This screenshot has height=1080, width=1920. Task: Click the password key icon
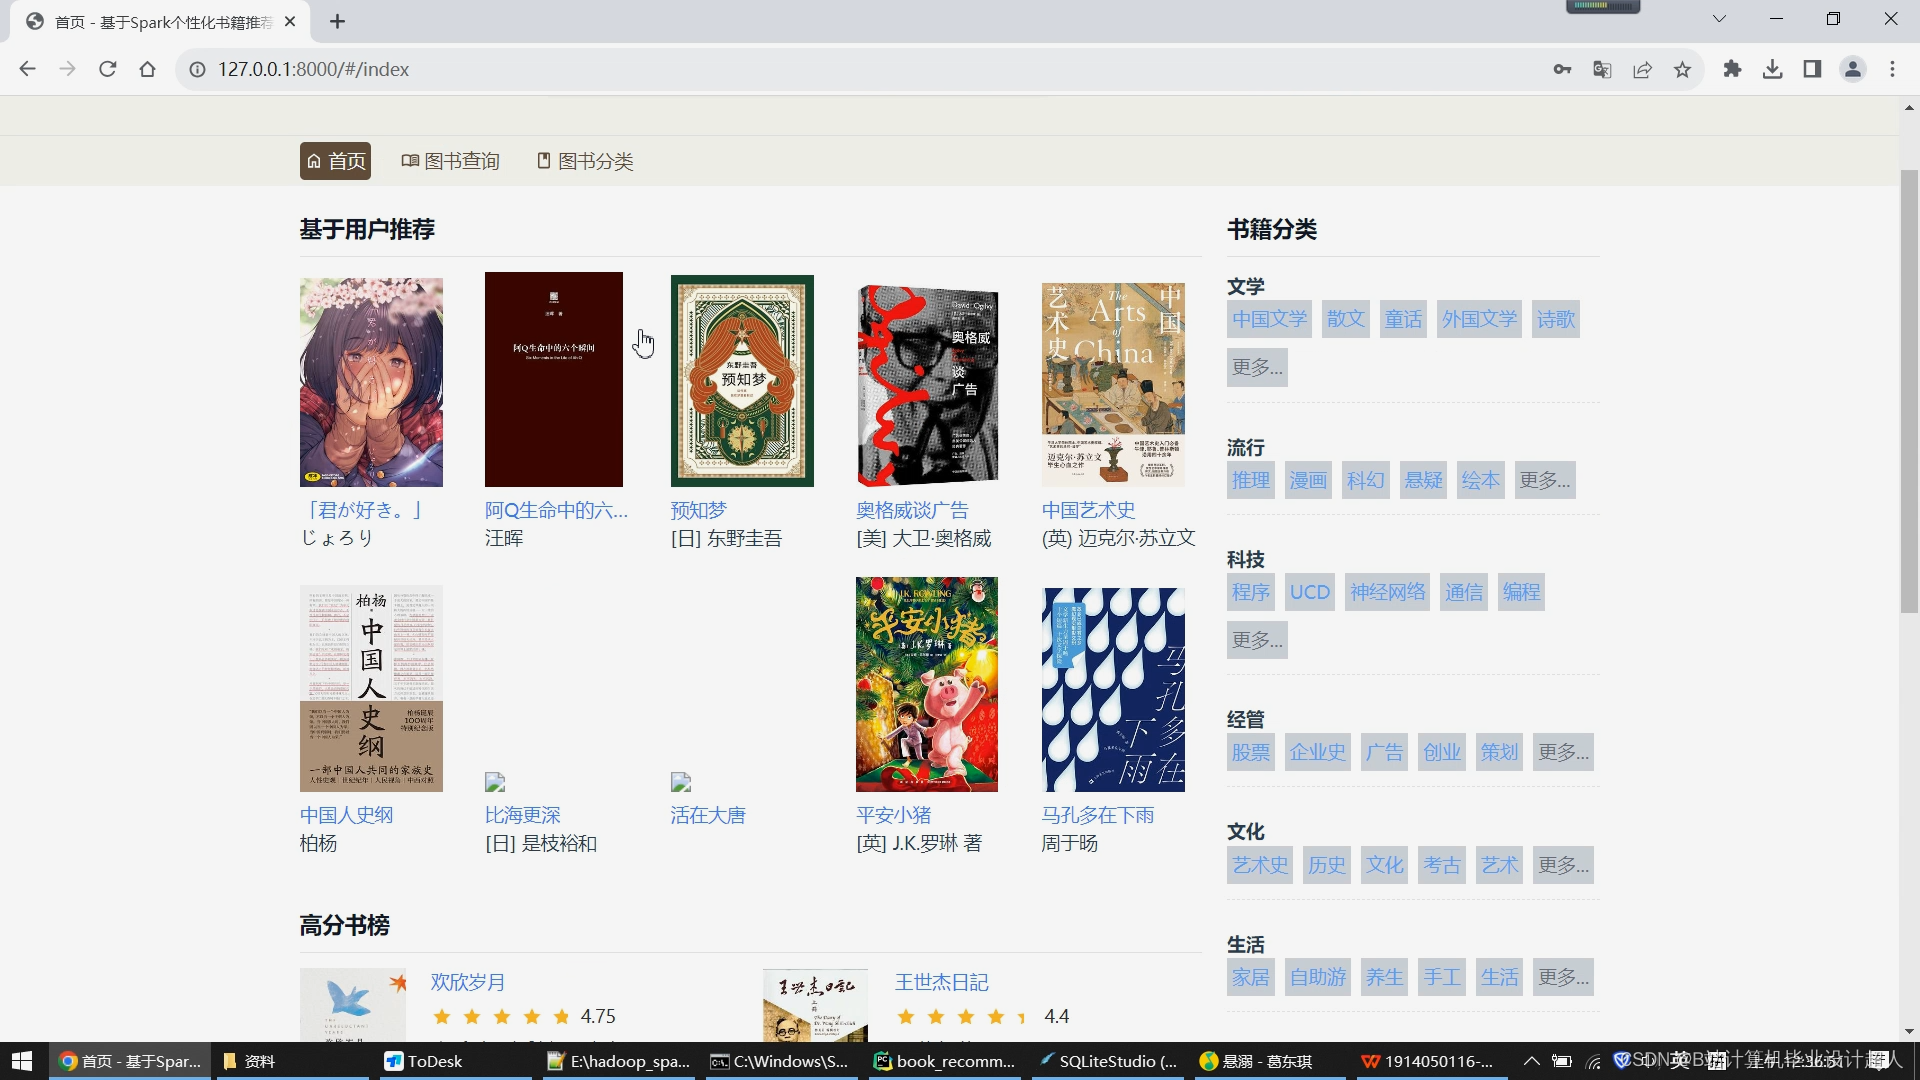(1562, 69)
